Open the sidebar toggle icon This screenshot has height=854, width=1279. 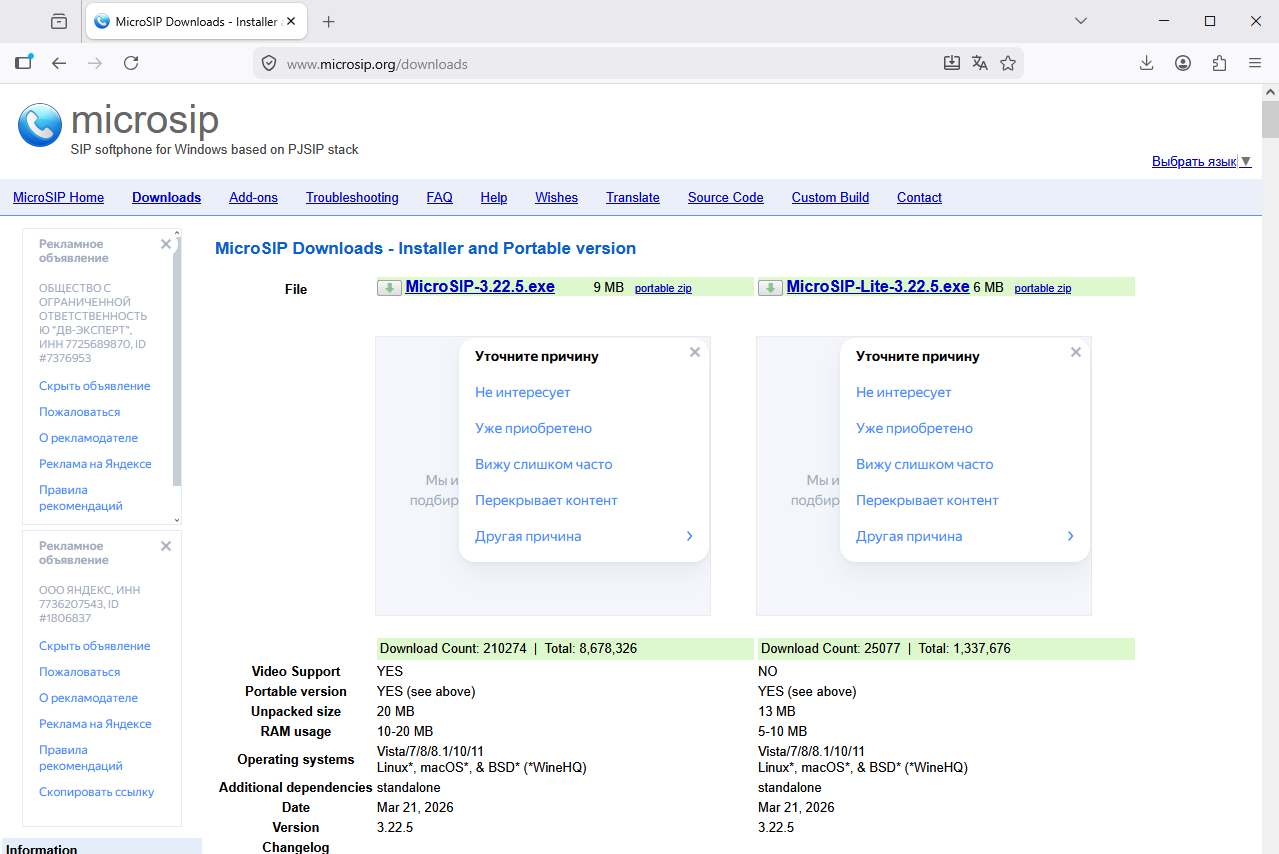tap(24, 62)
